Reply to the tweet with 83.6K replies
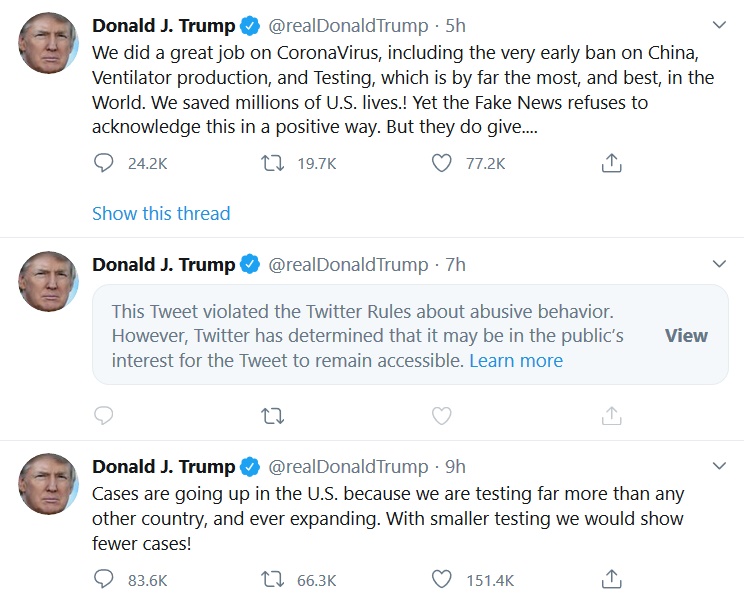 tap(104, 579)
